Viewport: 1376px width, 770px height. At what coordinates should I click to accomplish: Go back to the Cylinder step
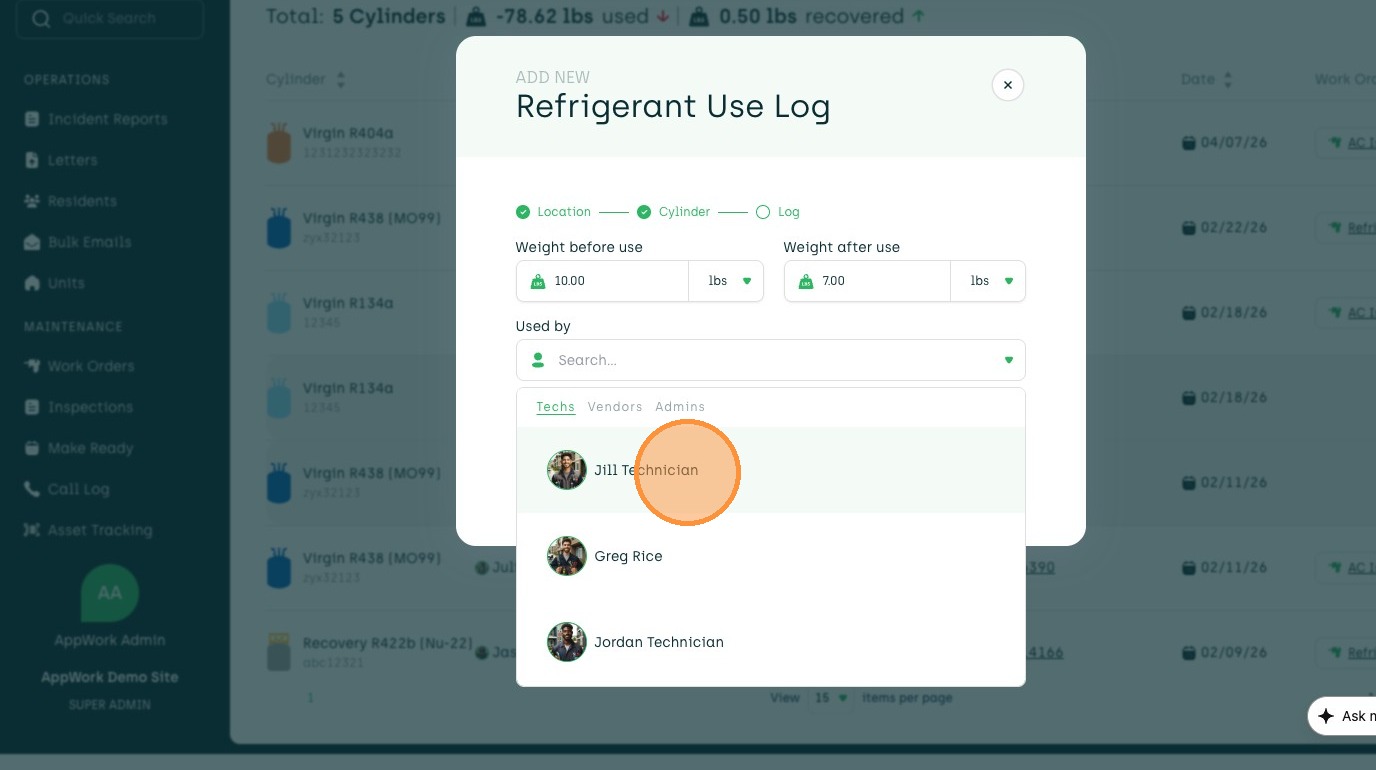pyautogui.click(x=674, y=212)
